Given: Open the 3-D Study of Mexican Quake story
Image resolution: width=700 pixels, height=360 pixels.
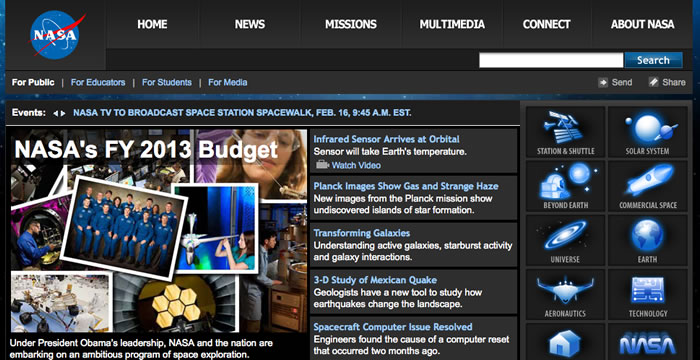Looking at the screenshot, I should pos(375,280).
